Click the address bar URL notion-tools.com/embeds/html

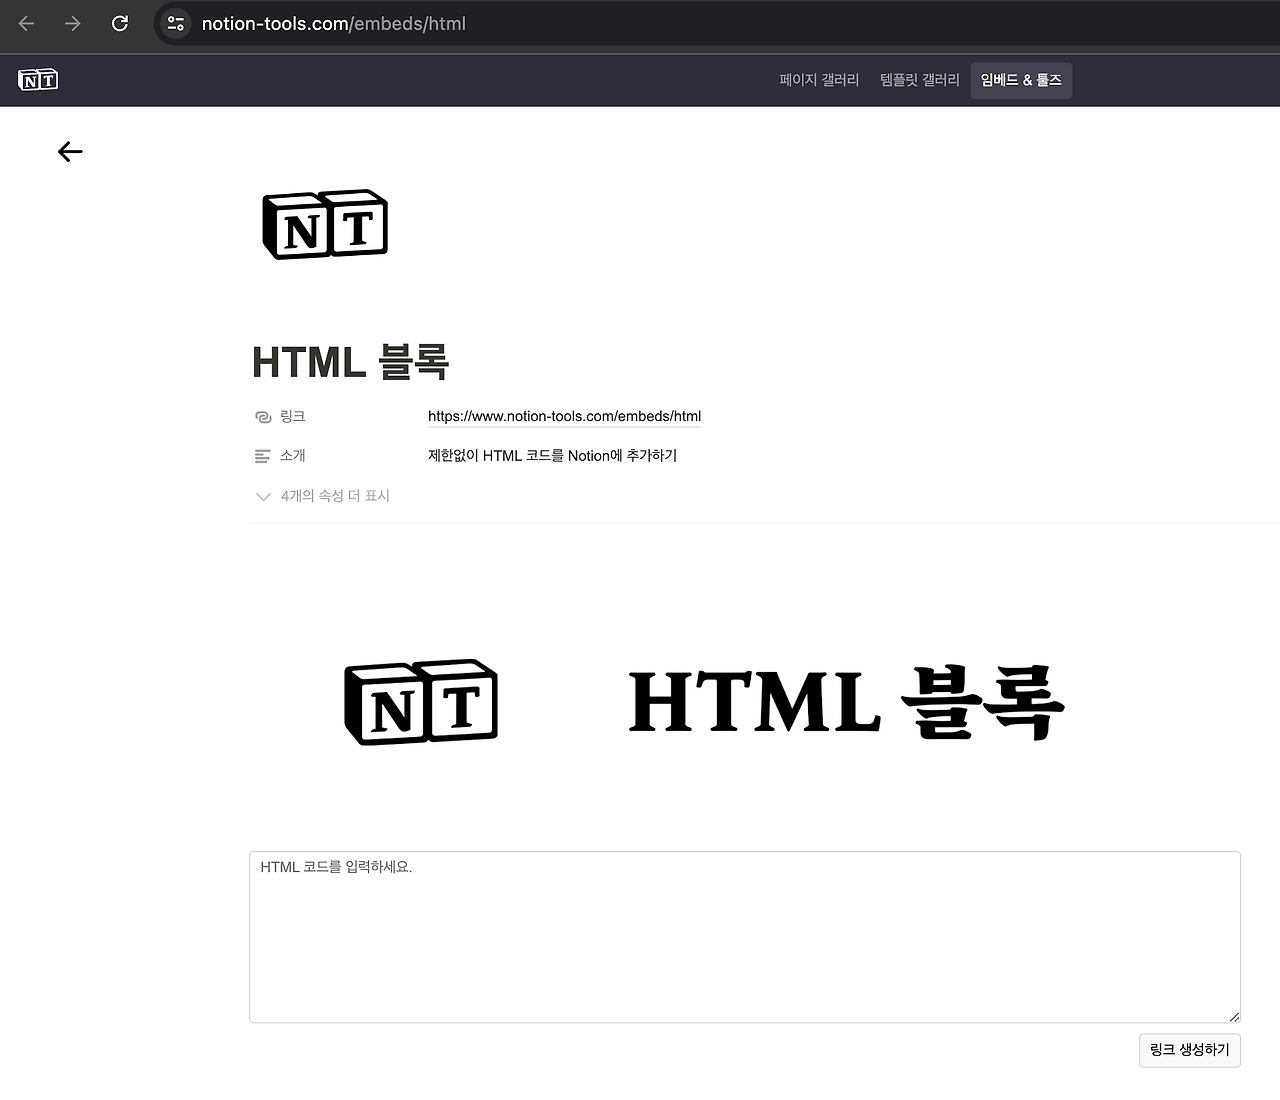coord(334,23)
